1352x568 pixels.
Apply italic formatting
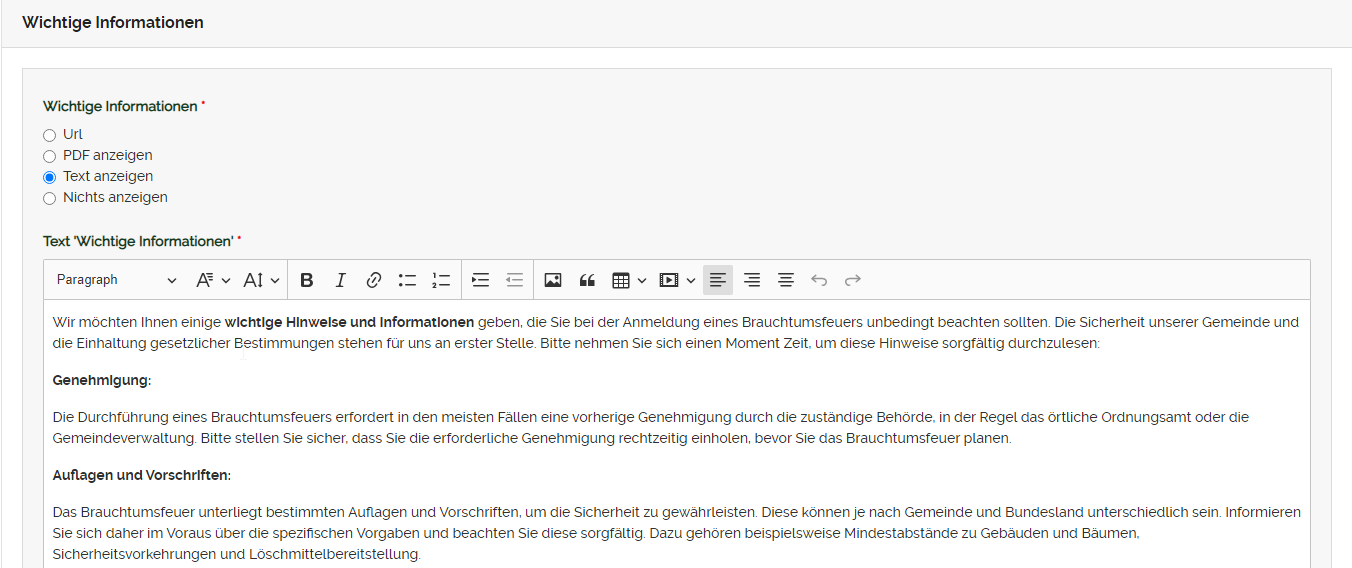click(x=340, y=281)
